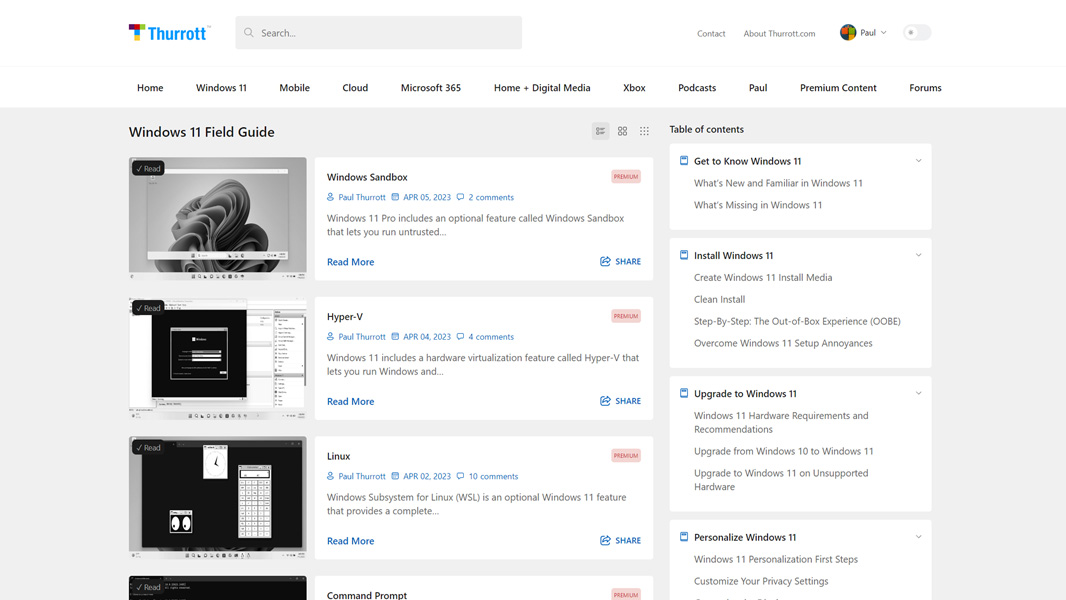The image size is (1066, 600).
Task: Toggle the dark mode switch
Action: click(916, 33)
